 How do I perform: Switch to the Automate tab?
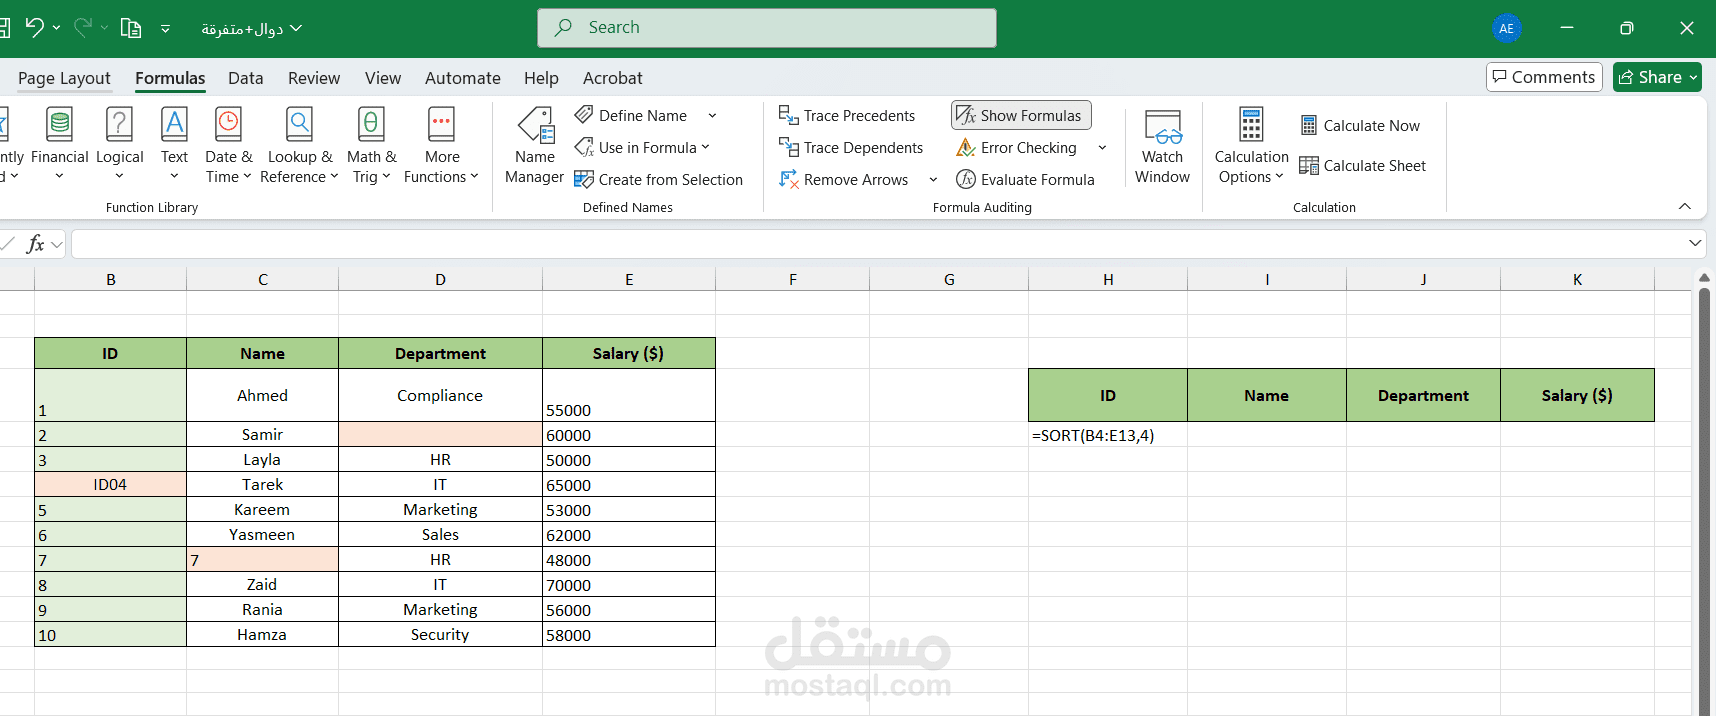[463, 78]
